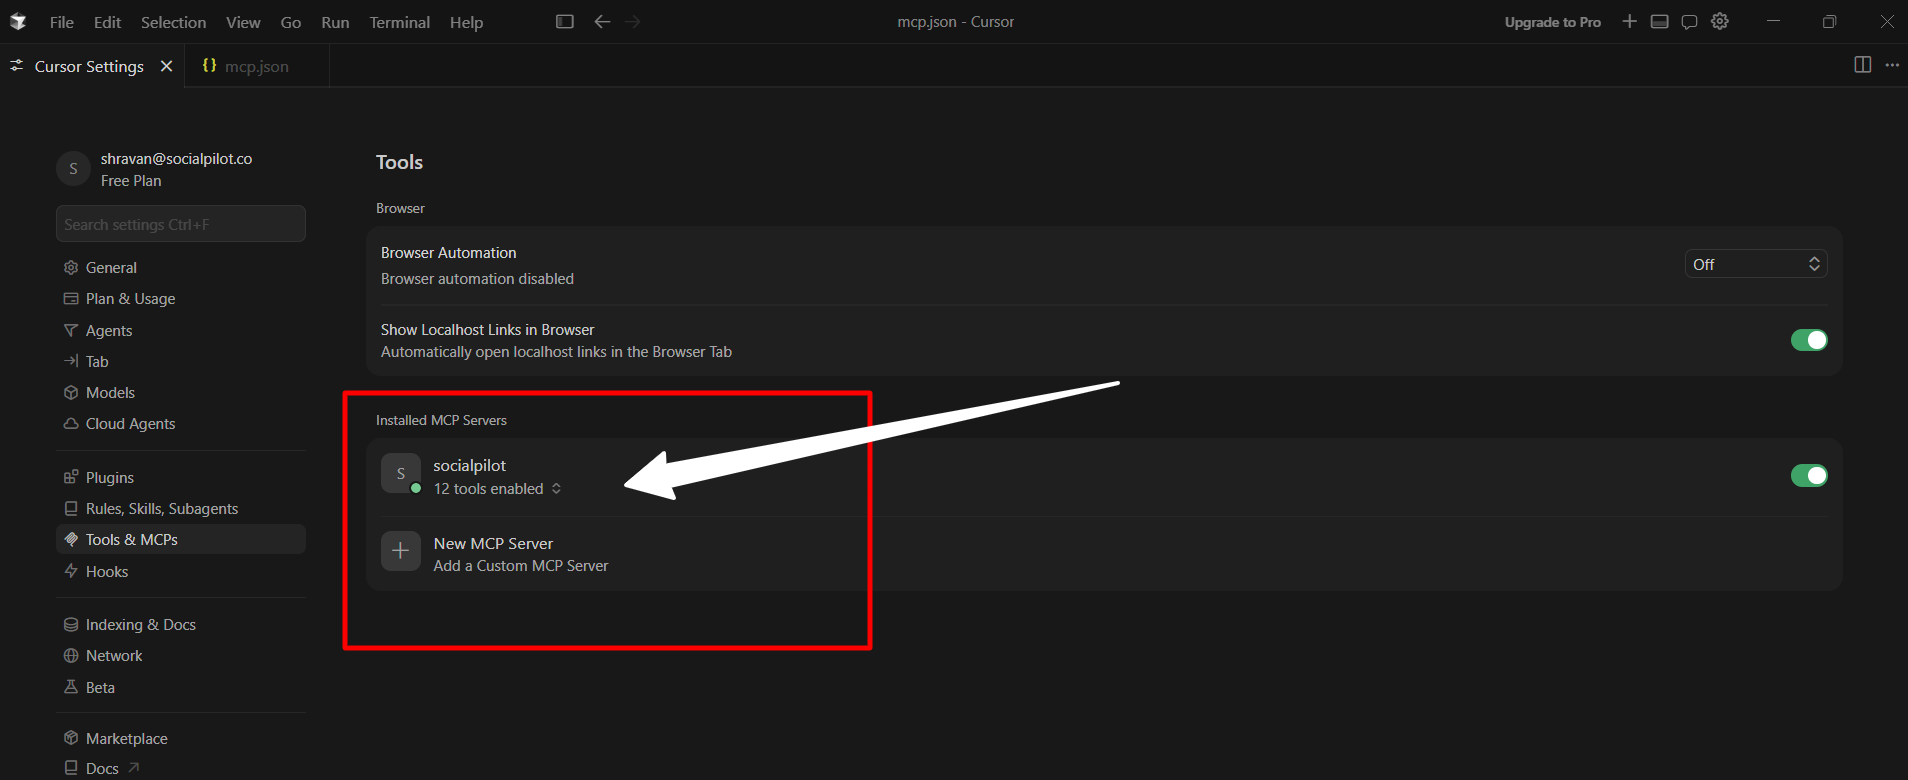
Task: Click the socialpilot server name
Action: 469,465
